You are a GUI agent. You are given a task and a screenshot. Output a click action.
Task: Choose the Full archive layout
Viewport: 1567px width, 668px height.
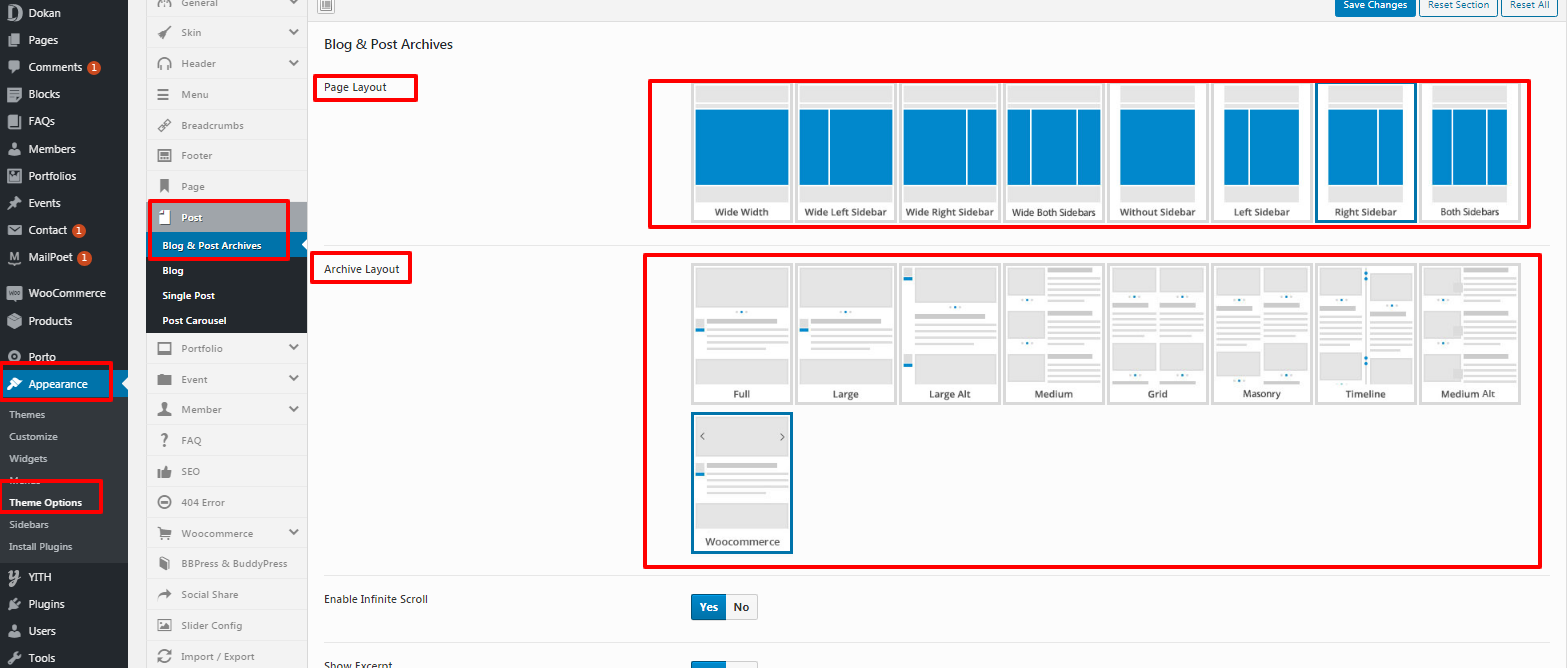[x=741, y=334]
